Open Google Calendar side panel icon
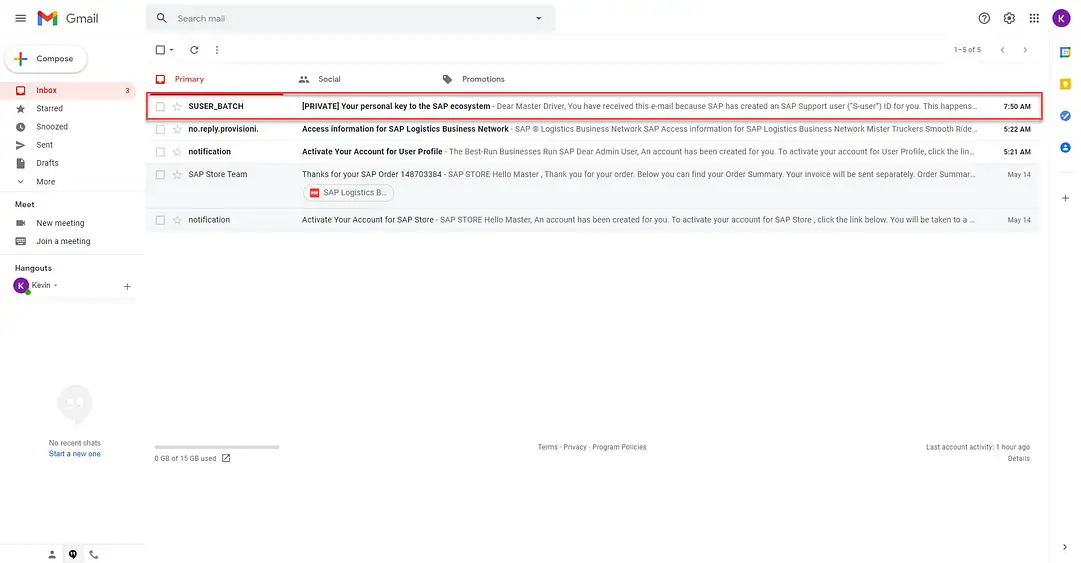 pyautogui.click(x=1065, y=52)
